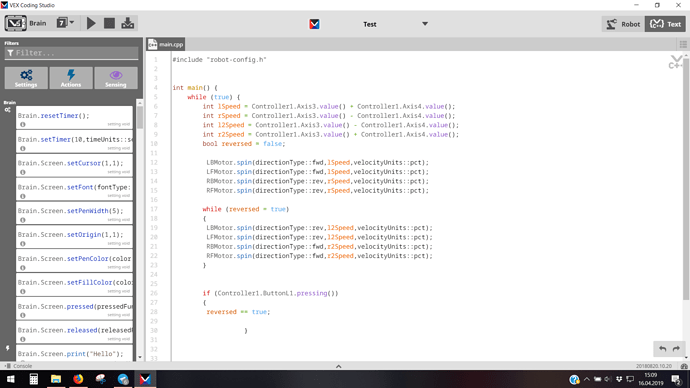Download the program to the Brain
The width and height of the screenshot is (690, 388).
[128, 23]
